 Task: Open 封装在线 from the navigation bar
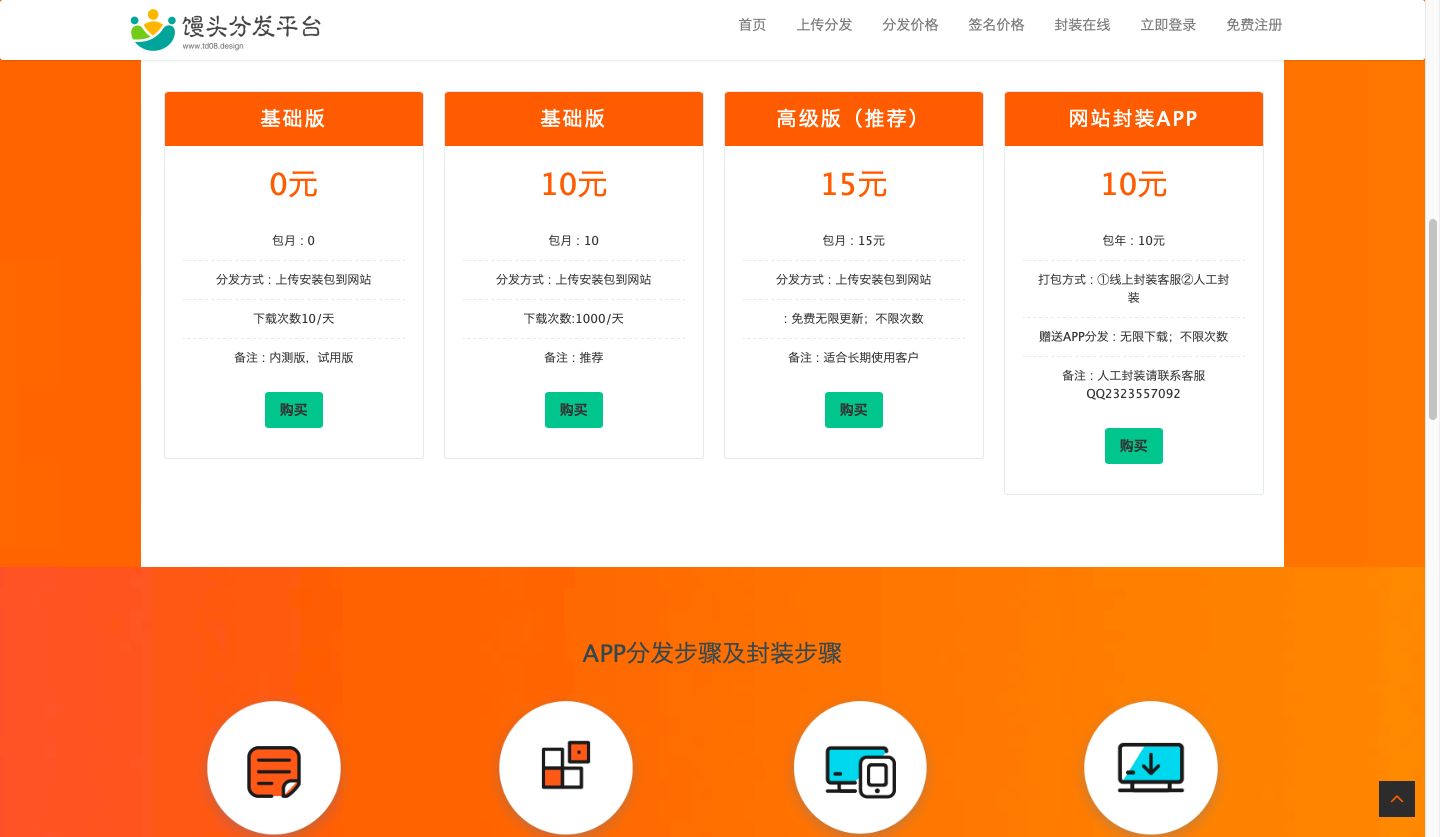coord(1082,25)
